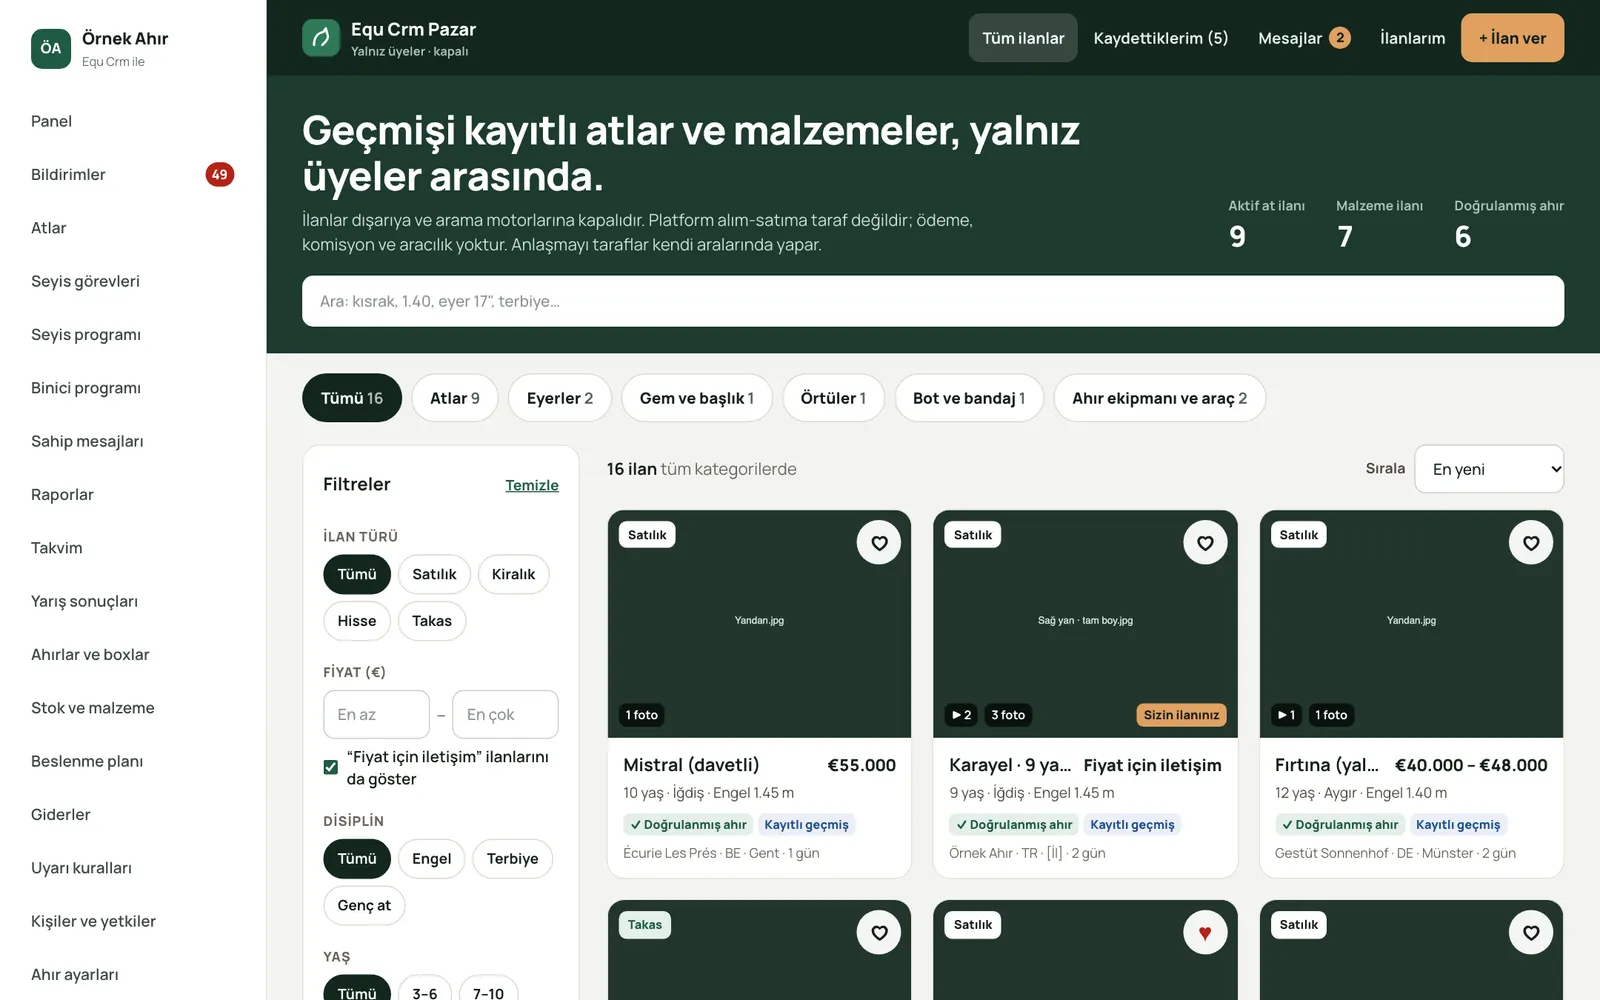1600x1000 pixels.
Task: Switch to Atlar 9 category tab
Action: [x=455, y=398]
